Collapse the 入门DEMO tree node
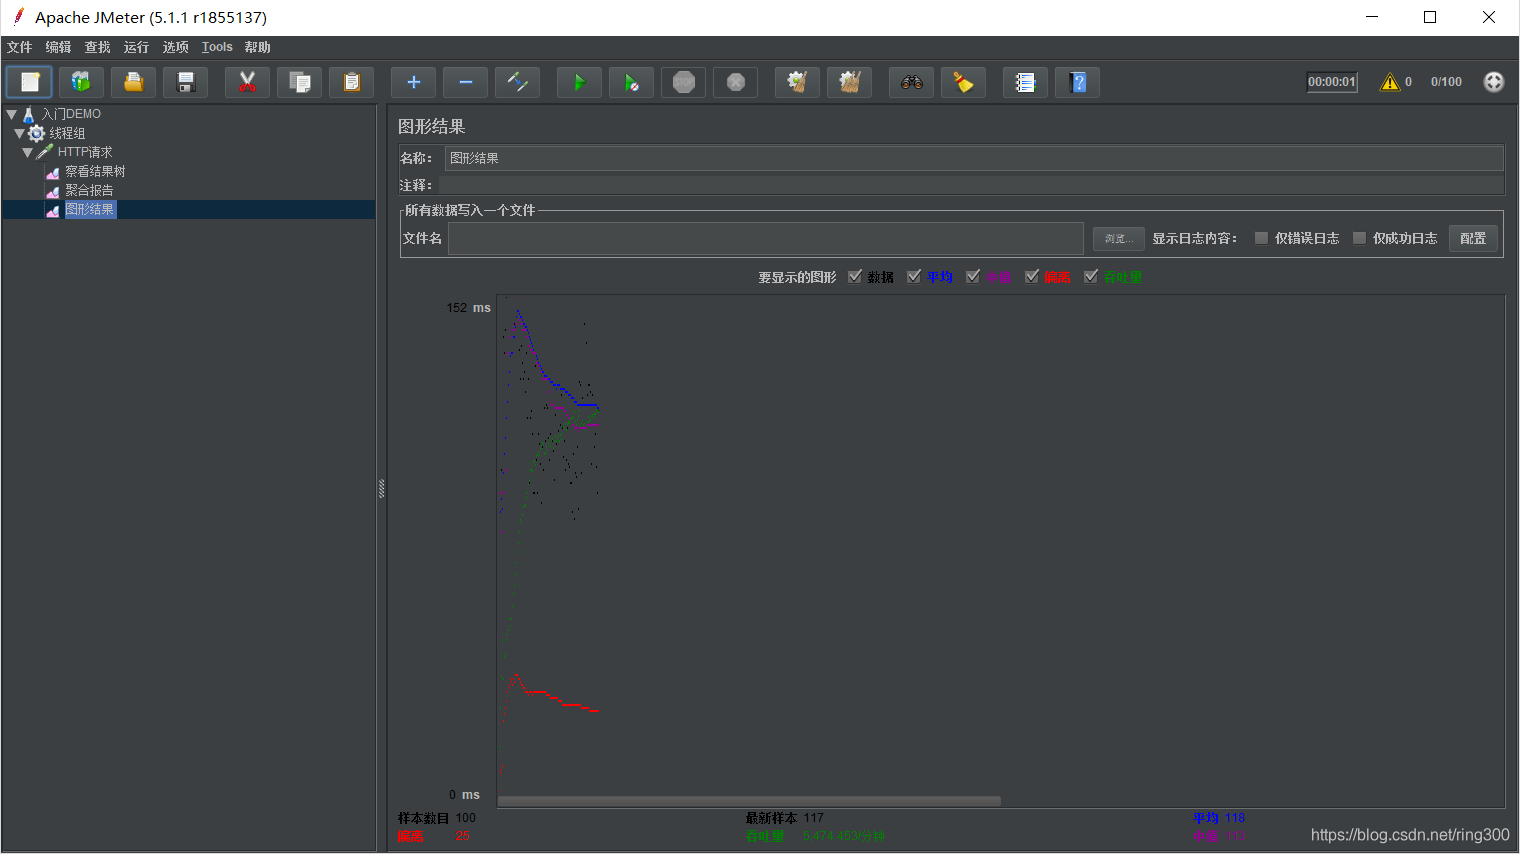This screenshot has height=854, width=1520. (11, 114)
